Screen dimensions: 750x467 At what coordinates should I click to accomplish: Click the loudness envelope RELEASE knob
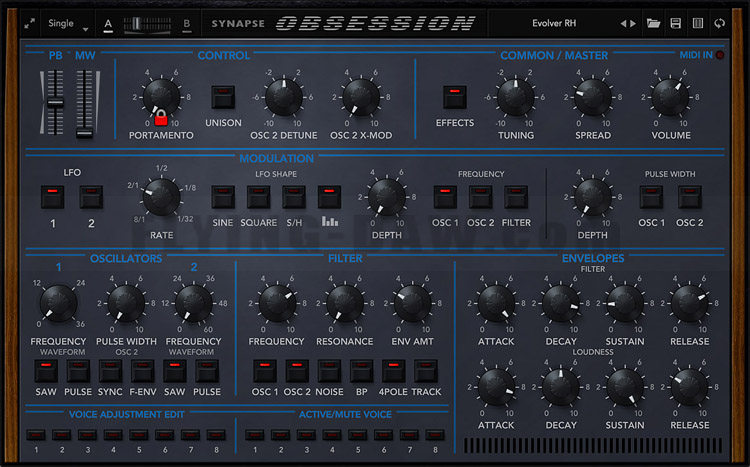(x=689, y=387)
